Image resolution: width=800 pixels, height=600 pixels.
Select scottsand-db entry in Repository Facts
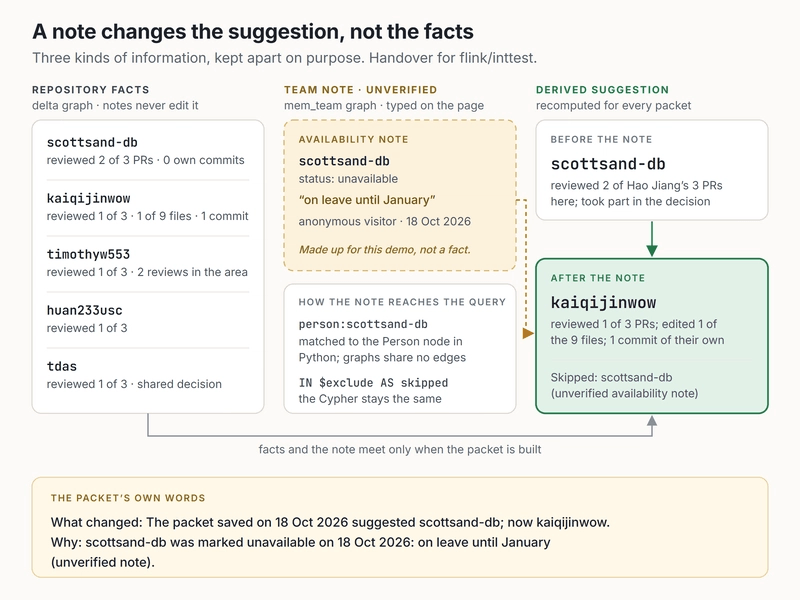[x=148, y=151]
